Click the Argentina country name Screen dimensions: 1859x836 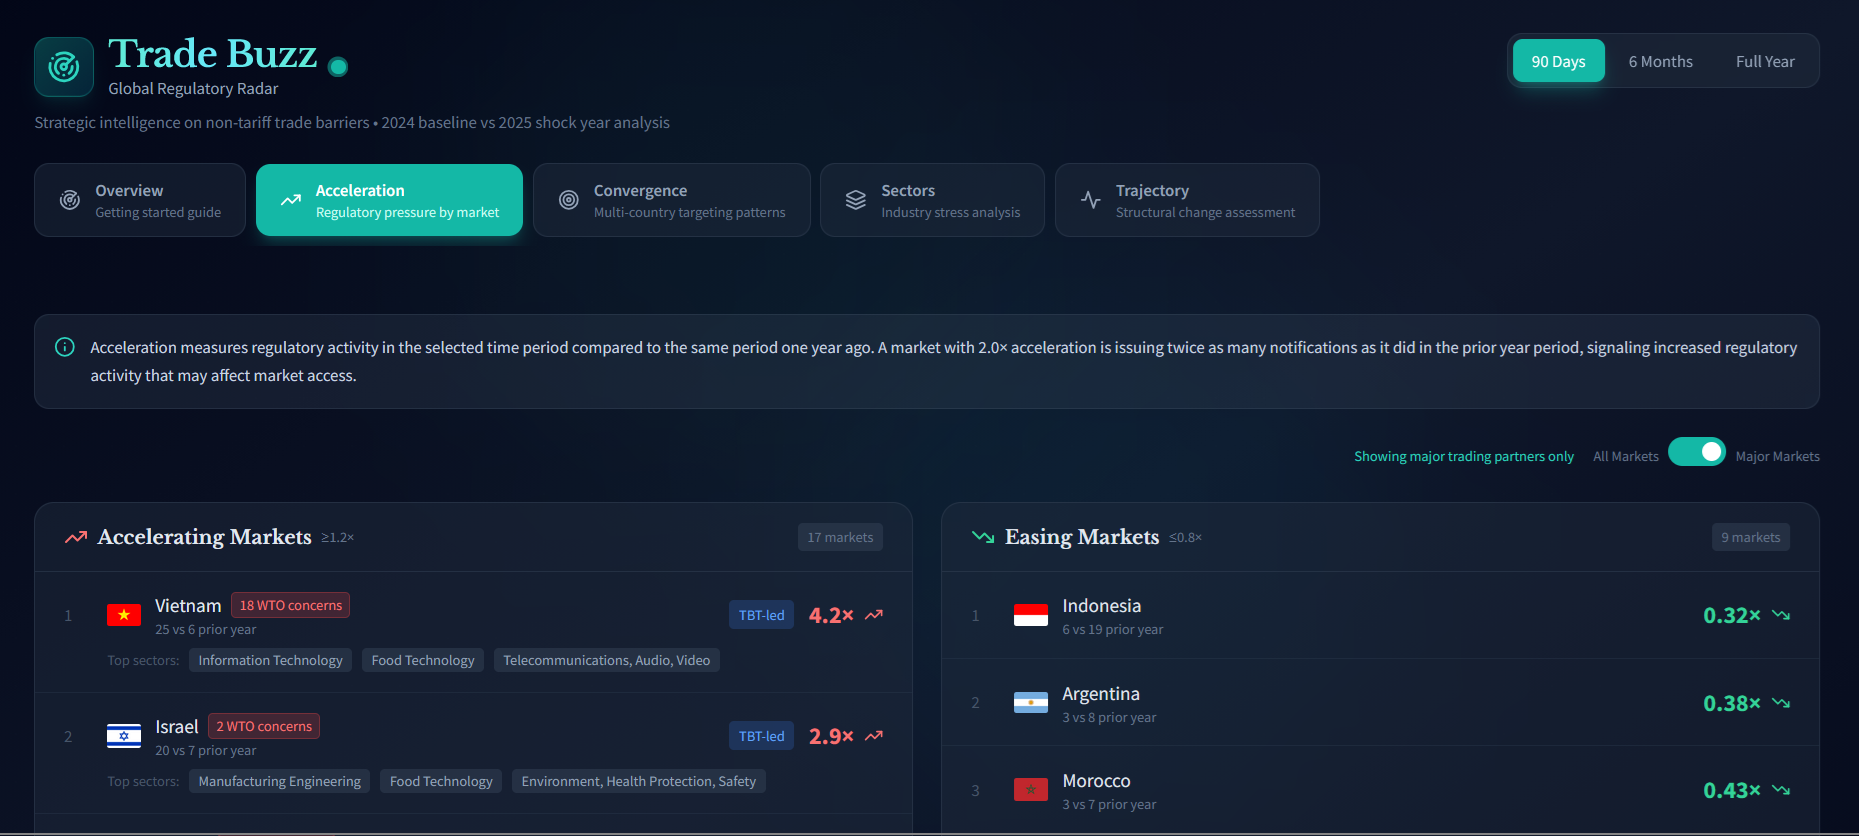click(x=1101, y=693)
